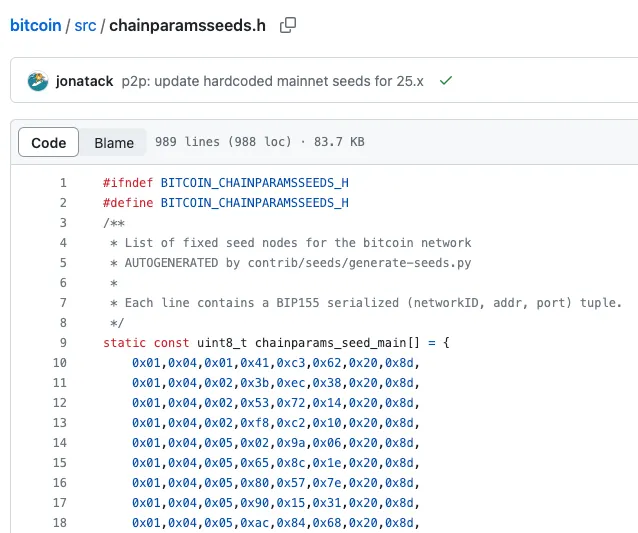The height and width of the screenshot is (533, 638).
Task: Select line number 16
Action: (60, 483)
